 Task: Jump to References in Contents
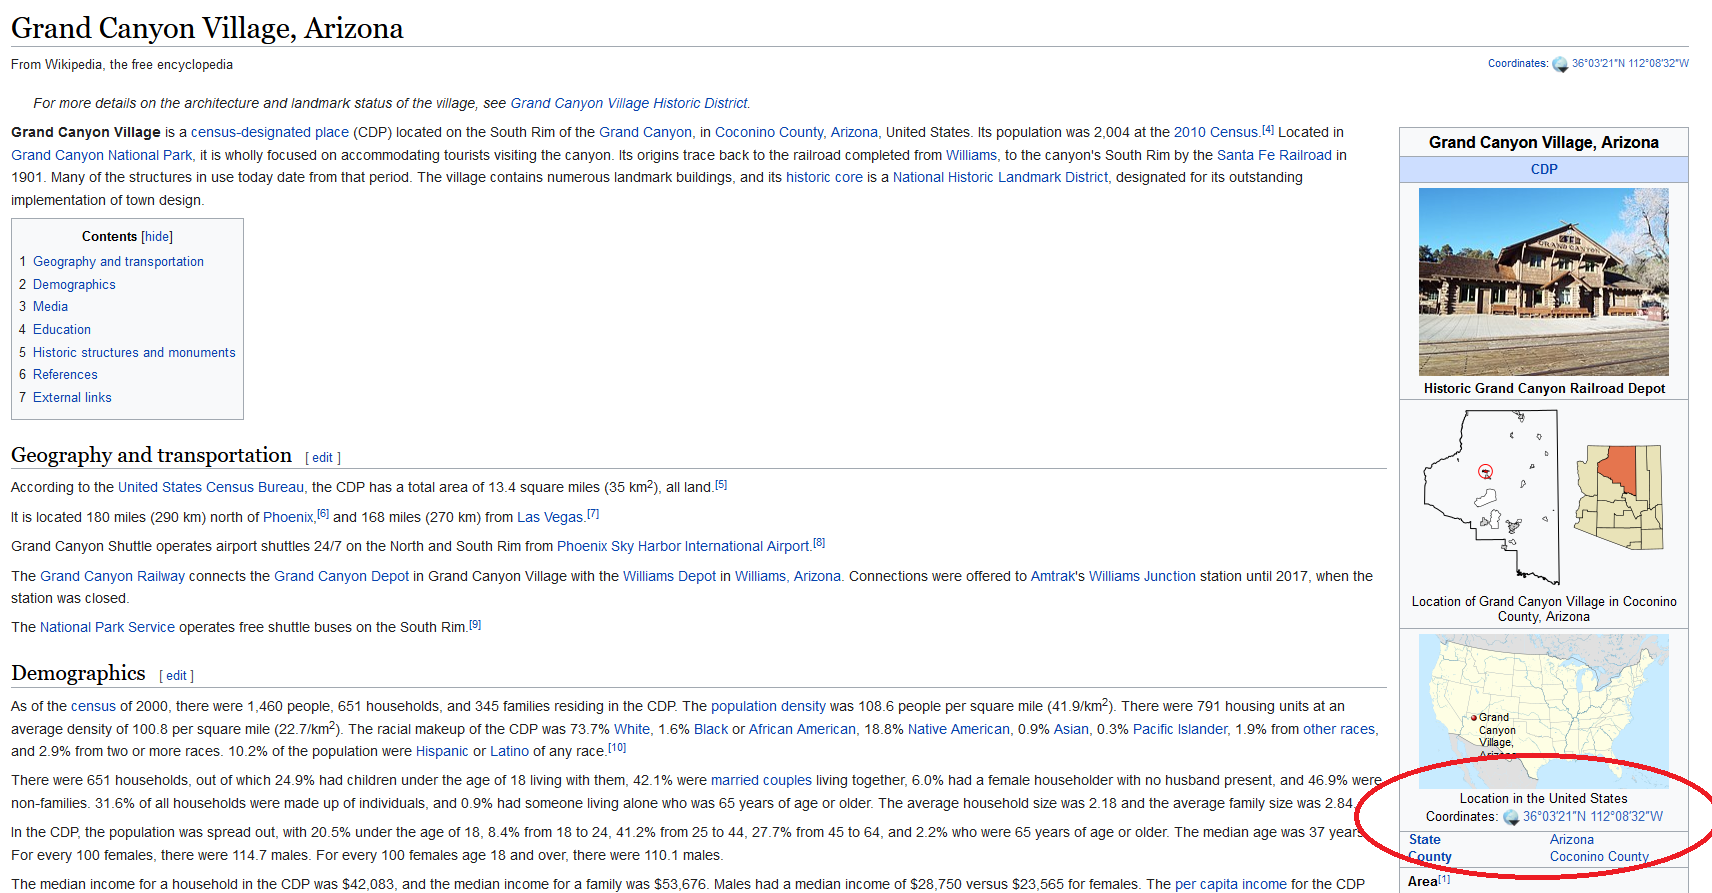click(x=65, y=375)
